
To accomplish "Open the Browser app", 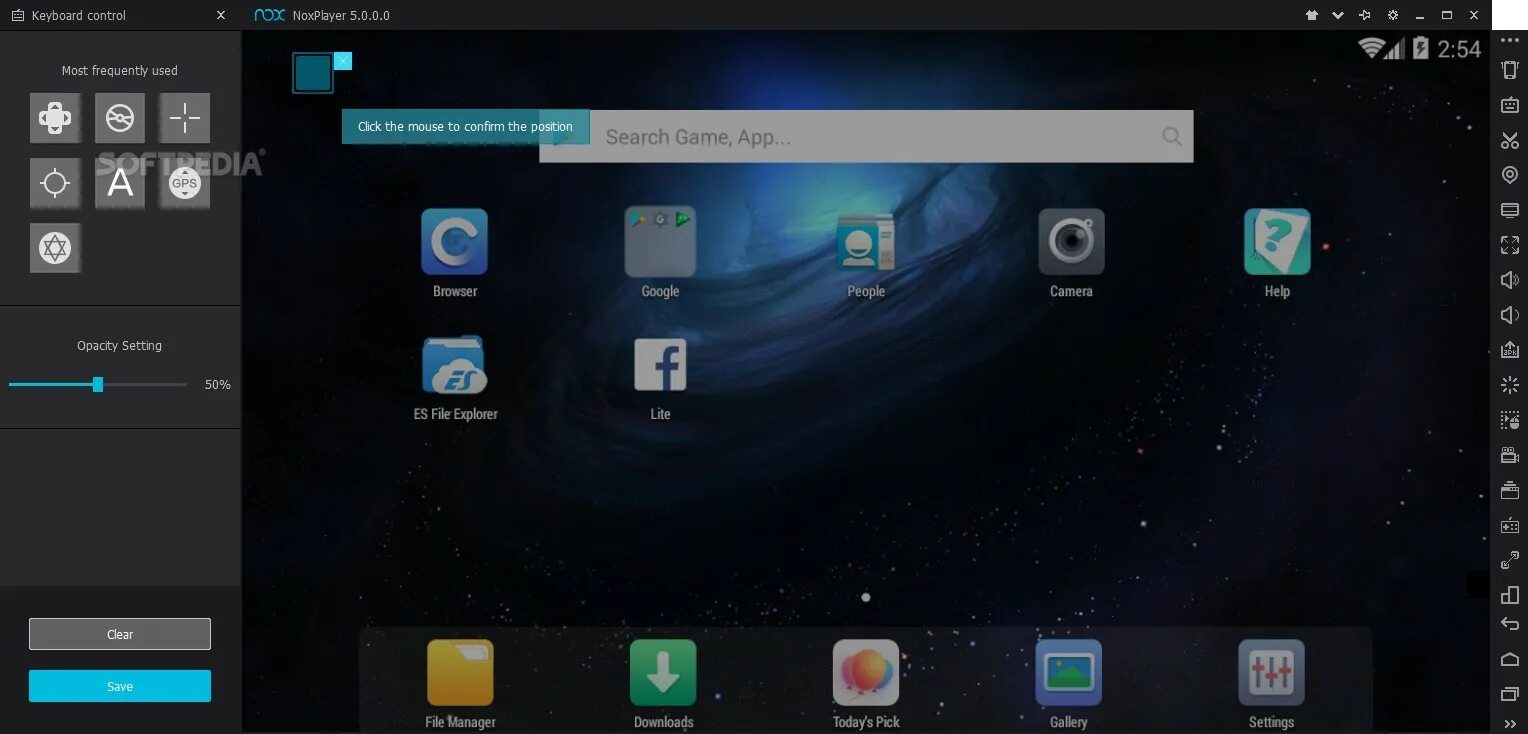I will pyautogui.click(x=455, y=254).
